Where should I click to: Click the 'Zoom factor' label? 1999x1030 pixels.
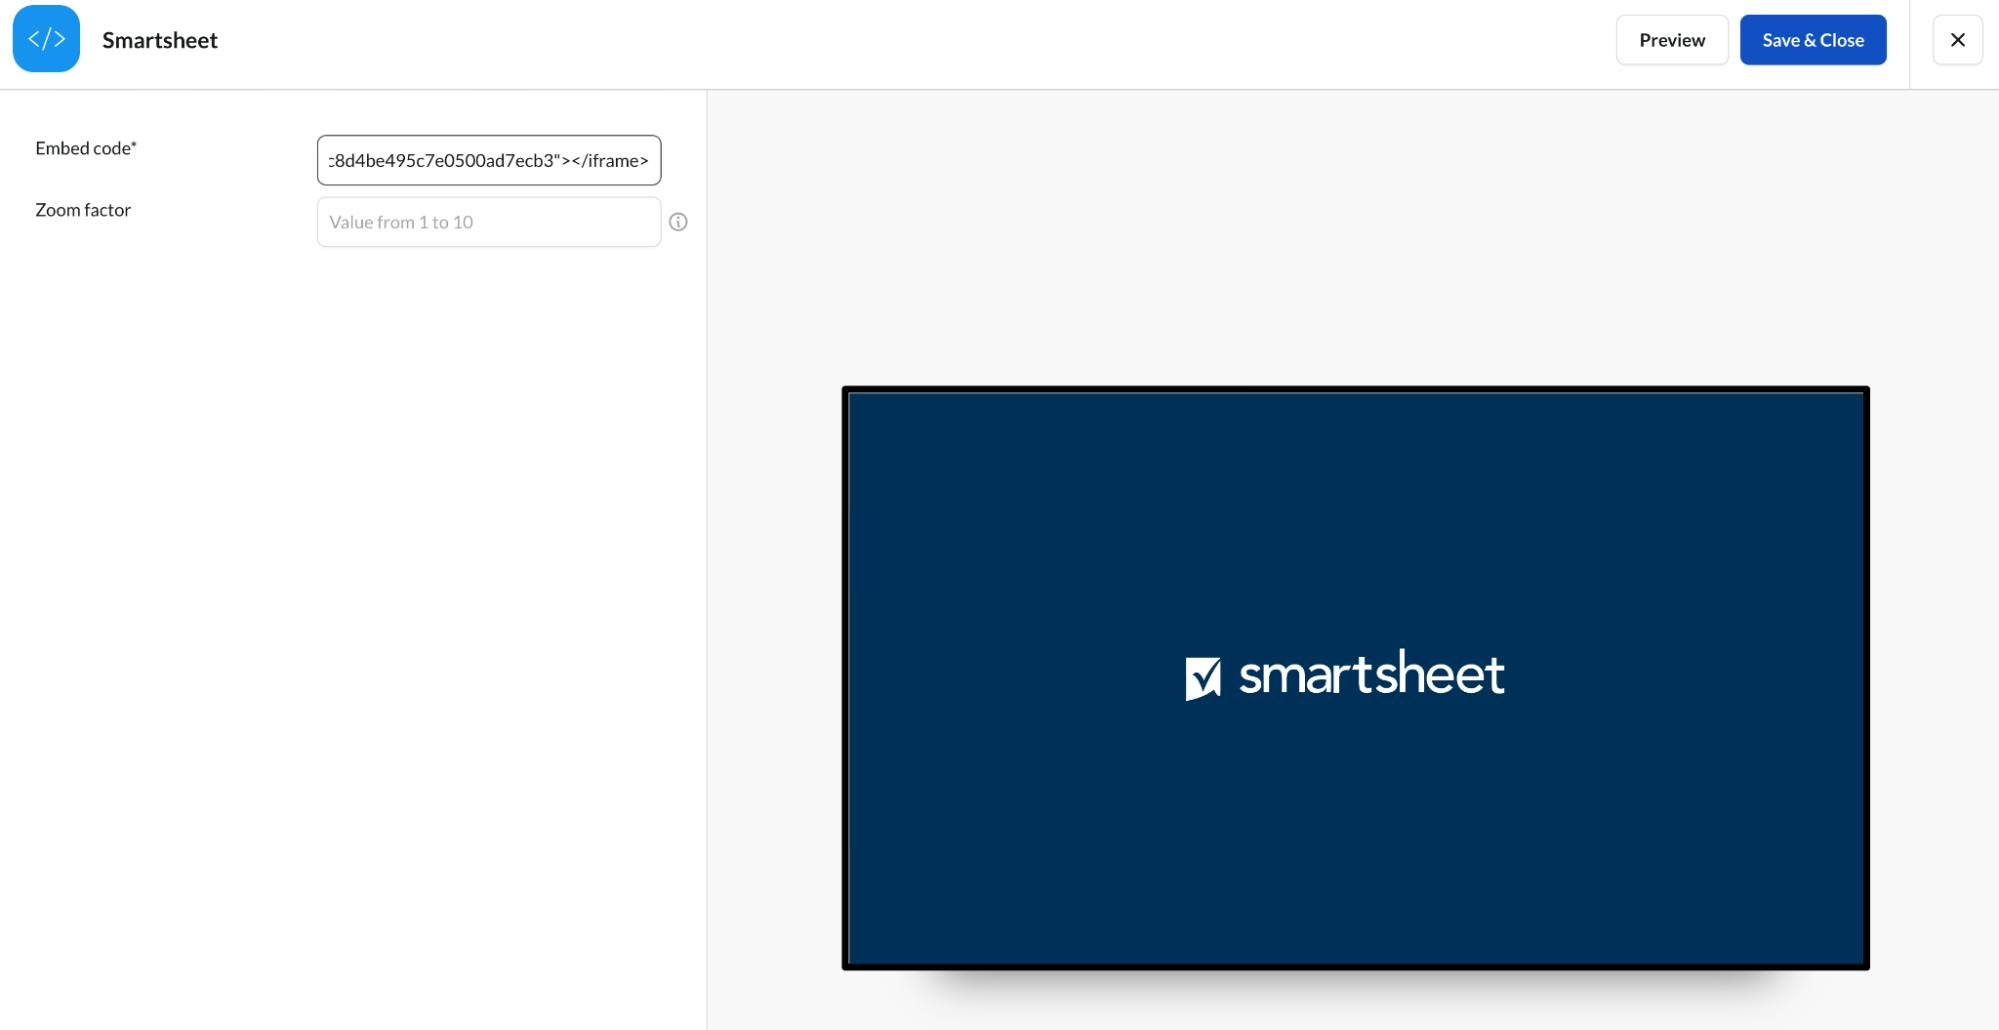tap(83, 210)
